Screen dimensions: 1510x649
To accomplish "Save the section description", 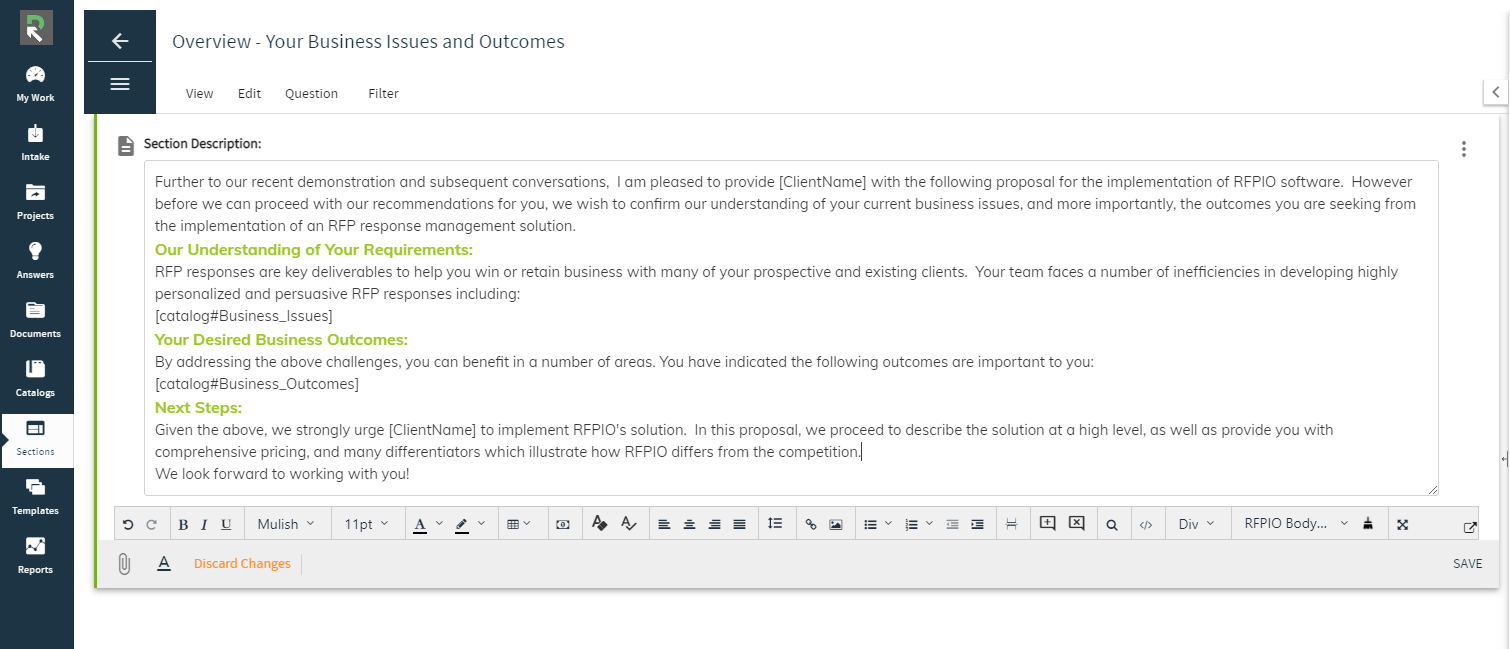I will click(x=1467, y=564).
